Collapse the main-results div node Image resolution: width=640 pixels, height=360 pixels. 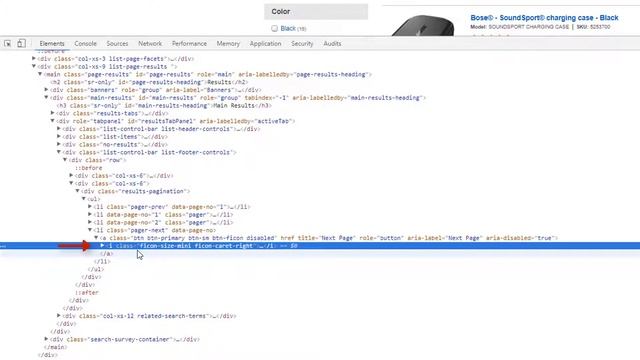[x=47, y=97]
